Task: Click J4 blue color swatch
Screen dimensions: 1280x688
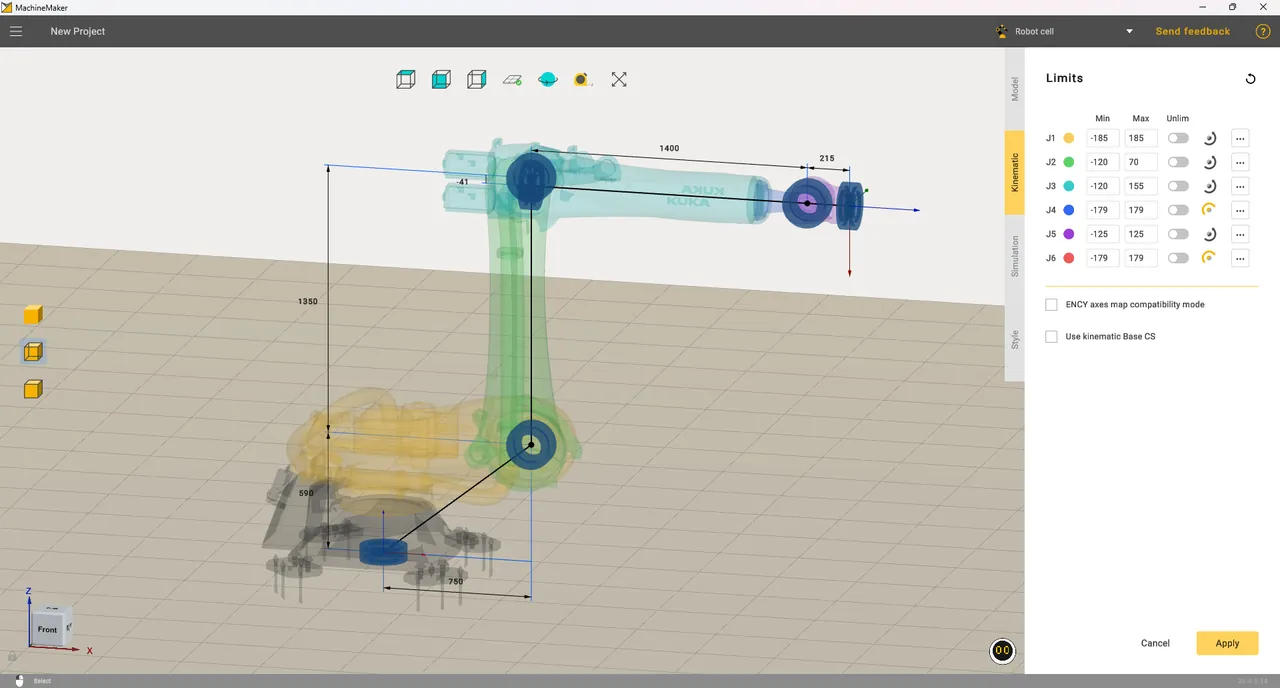Action: coord(1068,210)
